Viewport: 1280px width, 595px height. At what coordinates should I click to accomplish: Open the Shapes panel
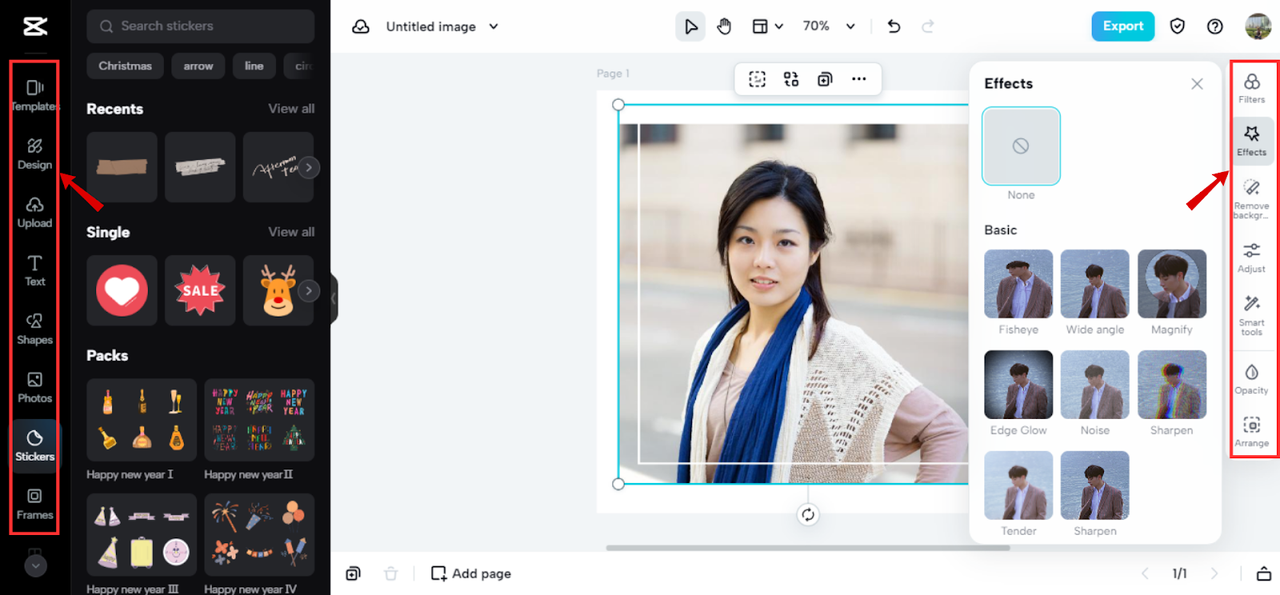point(35,328)
